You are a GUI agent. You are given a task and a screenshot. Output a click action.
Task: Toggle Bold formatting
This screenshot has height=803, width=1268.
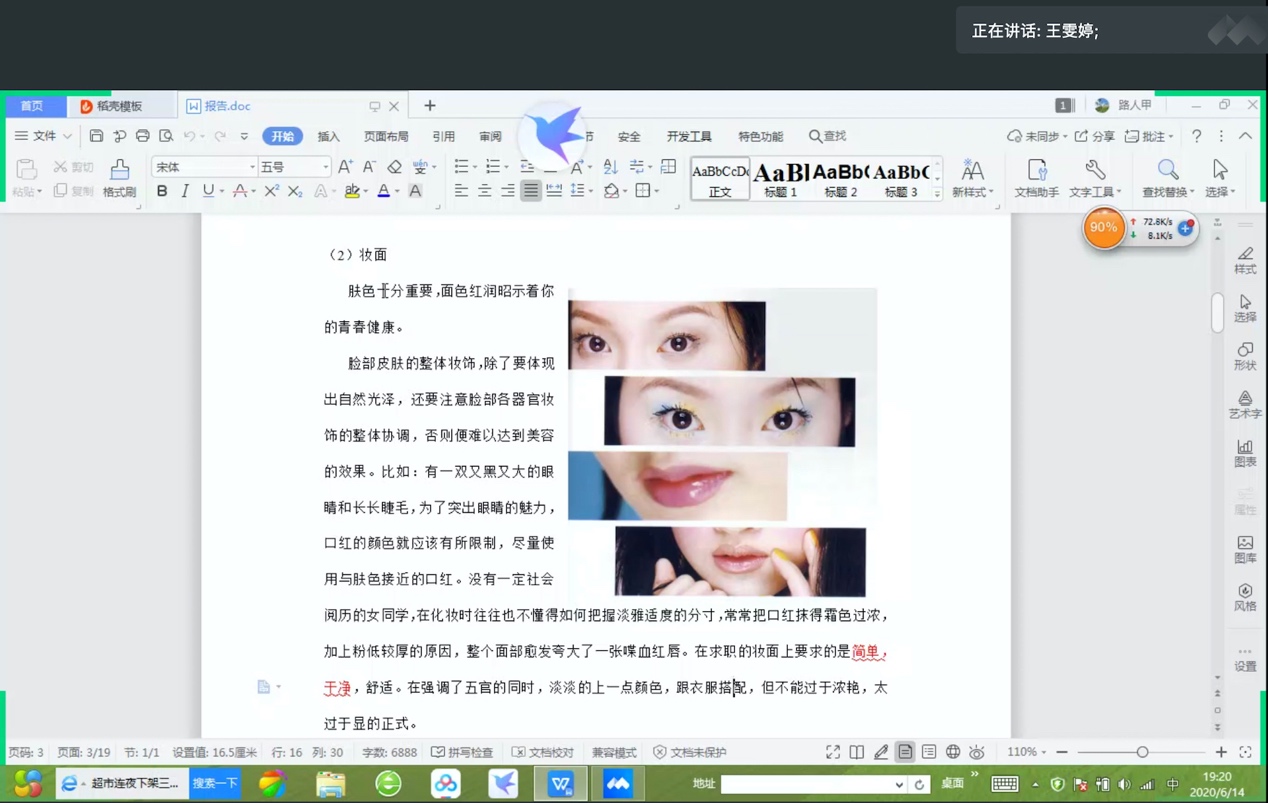point(162,191)
